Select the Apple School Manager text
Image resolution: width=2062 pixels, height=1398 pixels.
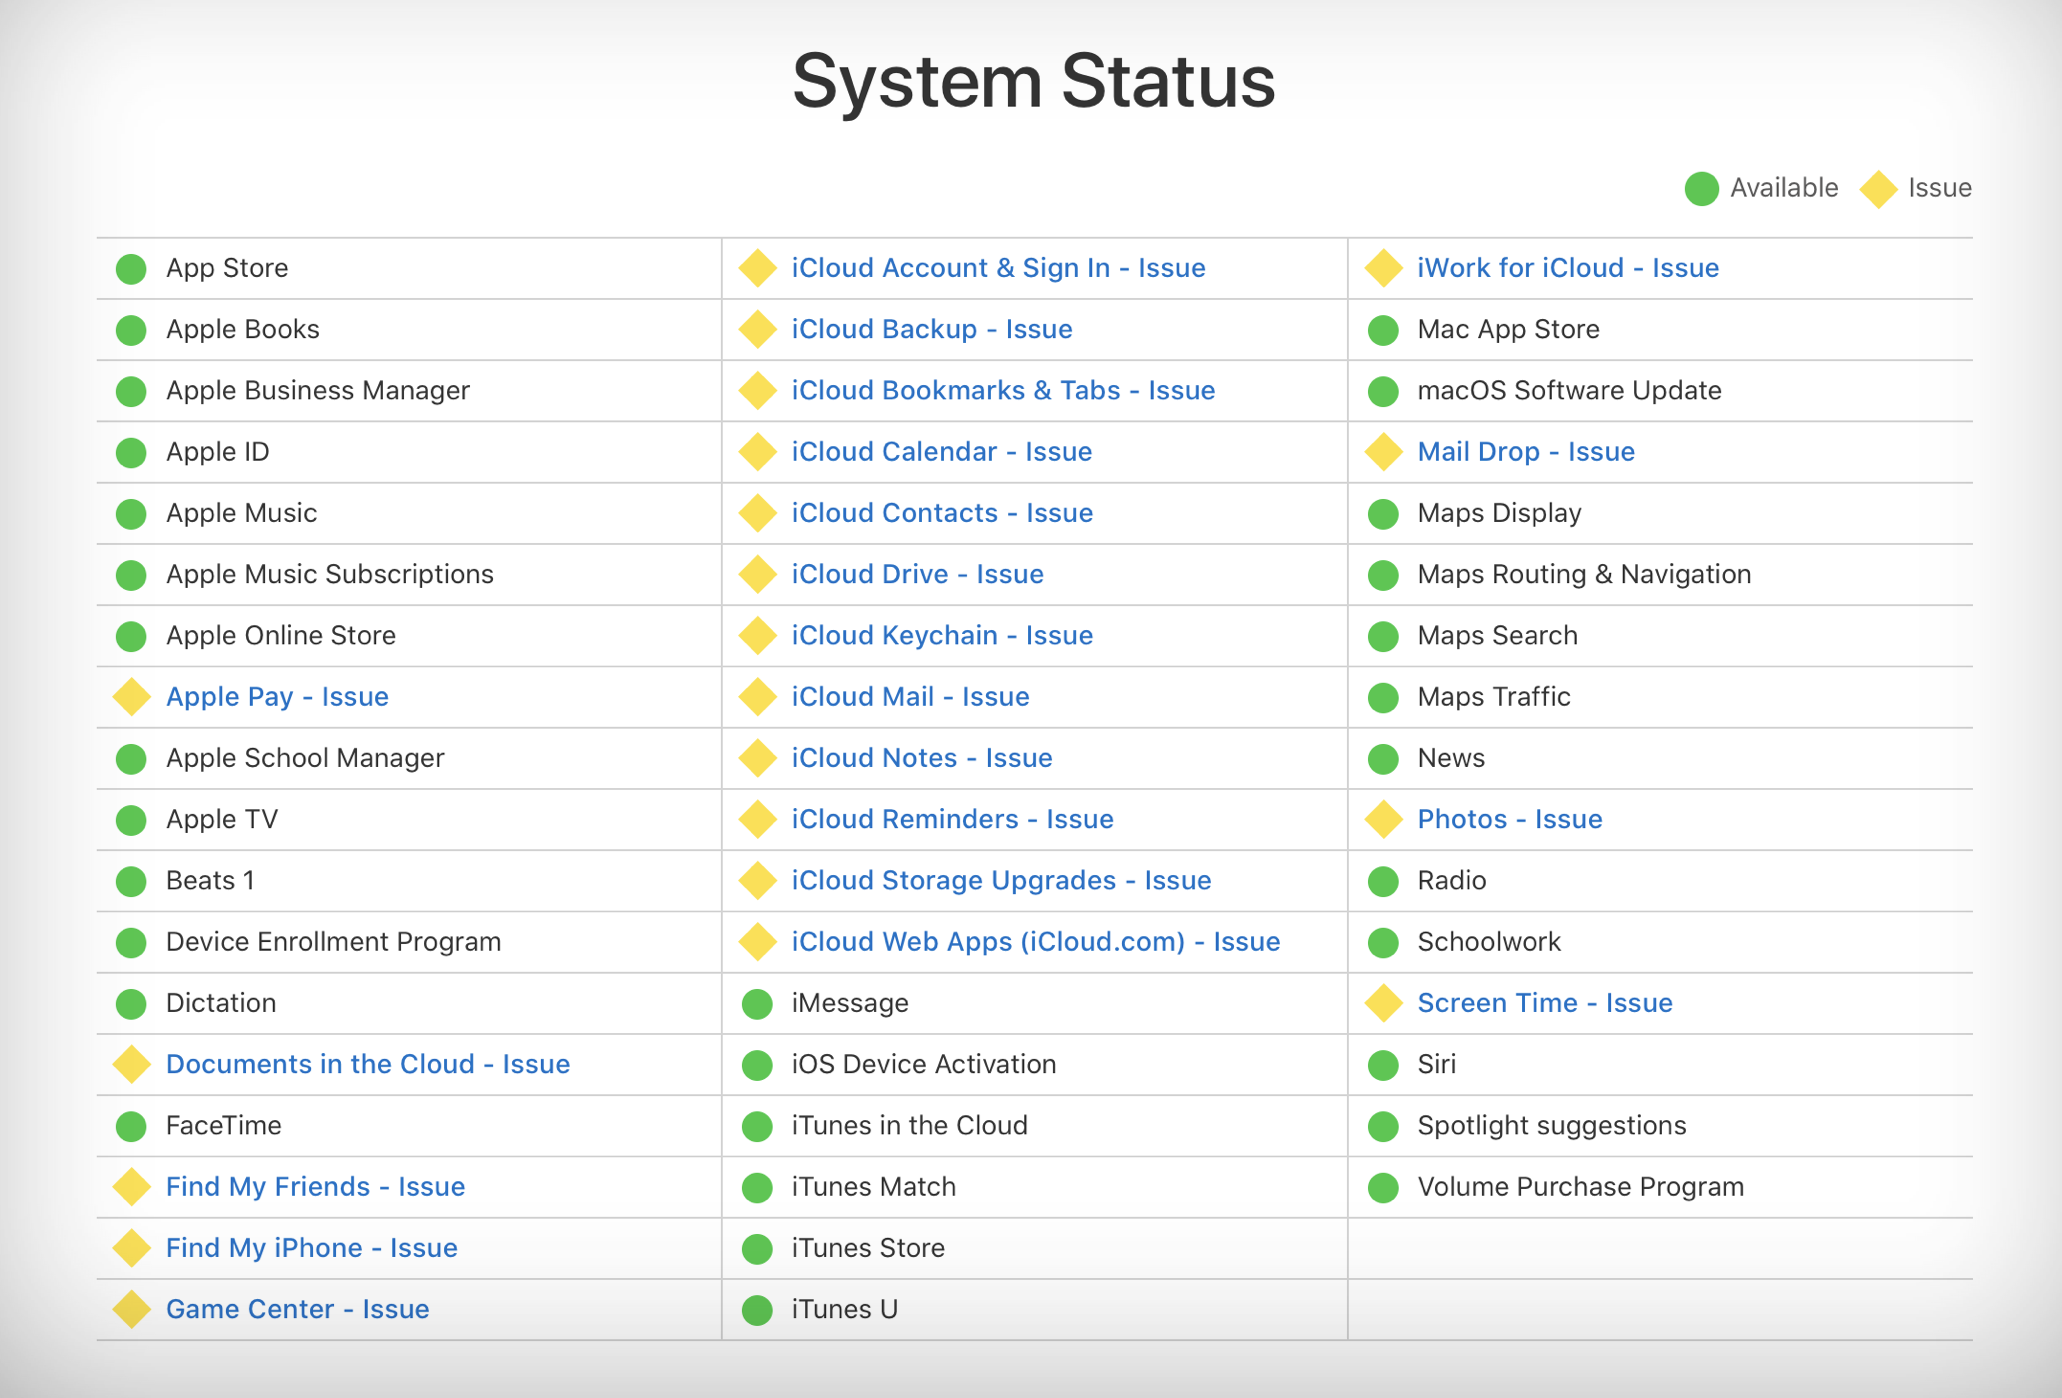pyautogui.click(x=305, y=758)
